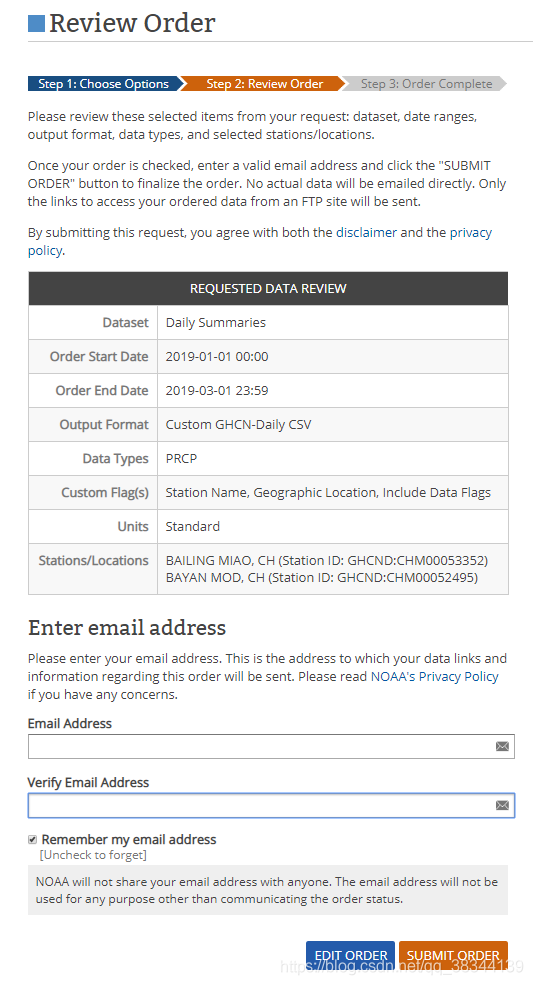Image resolution: width=533 pixels, height=985 pixels.
Task: Click the envelope icon in Verify Email field
Action: (x=502, y=805)
